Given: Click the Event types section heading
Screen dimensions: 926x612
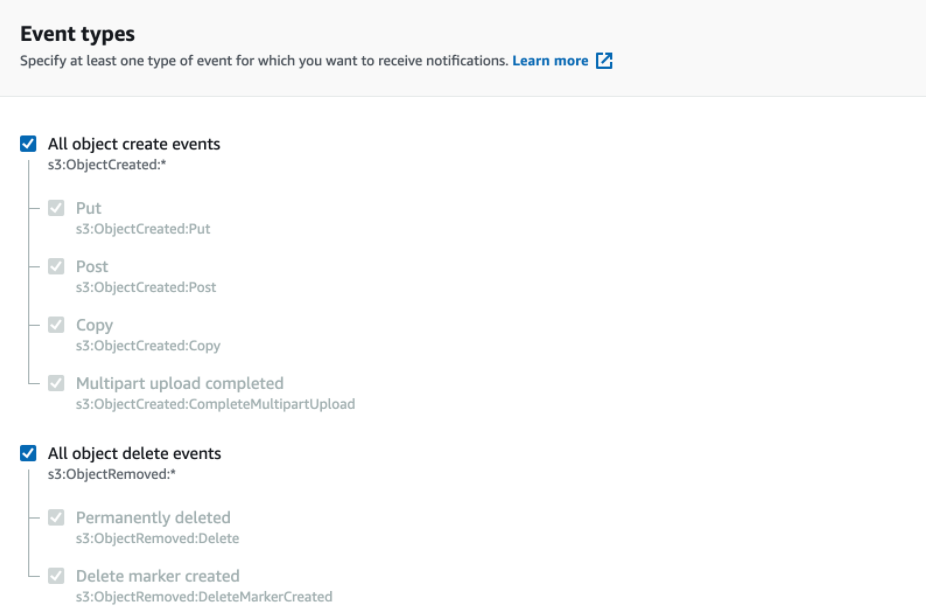Looking at the screenshot, I should (77, 34).
